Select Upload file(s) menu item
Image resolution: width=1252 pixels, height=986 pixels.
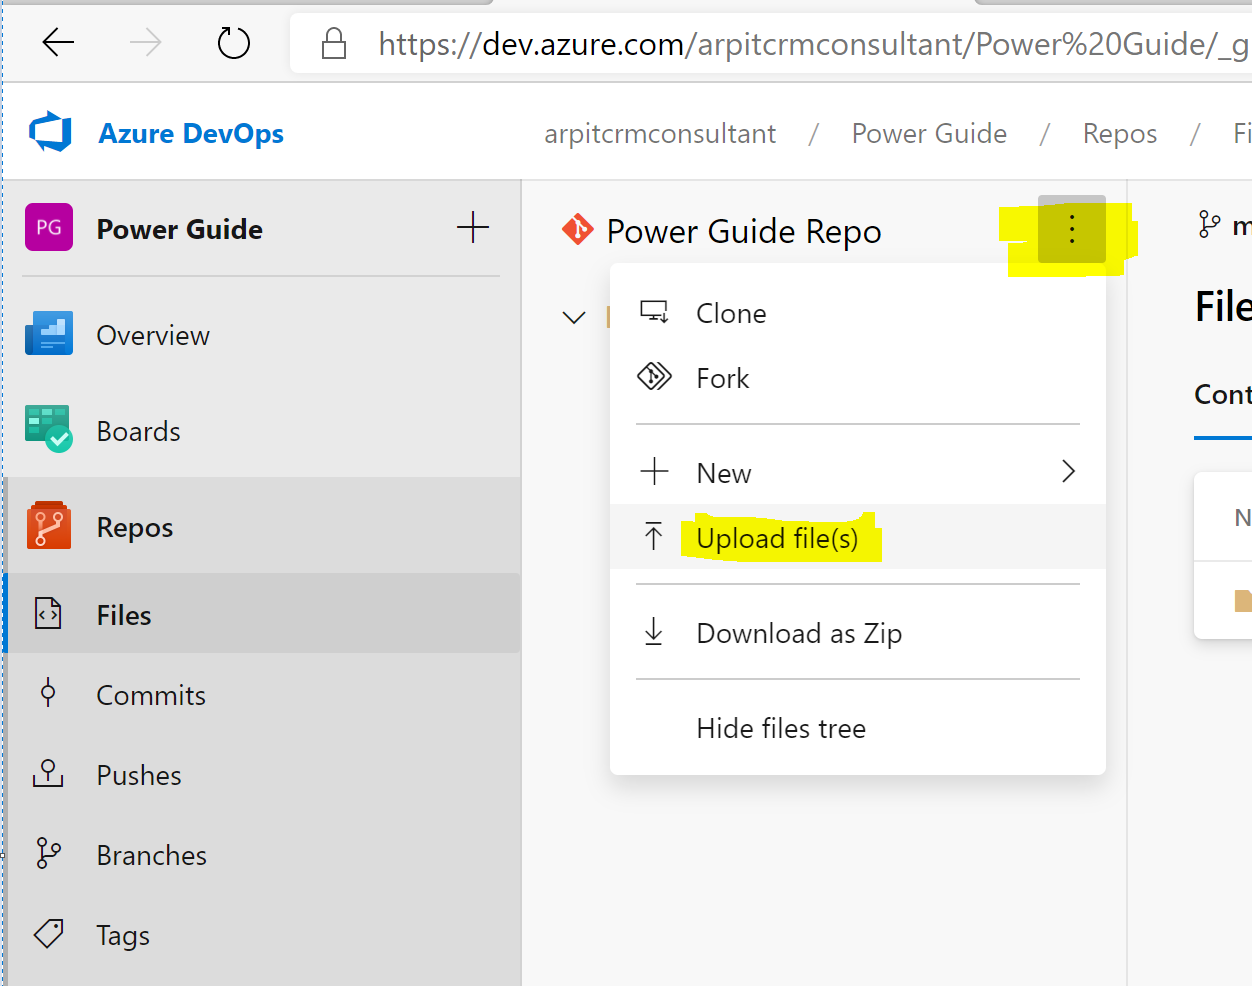(857, 537)
